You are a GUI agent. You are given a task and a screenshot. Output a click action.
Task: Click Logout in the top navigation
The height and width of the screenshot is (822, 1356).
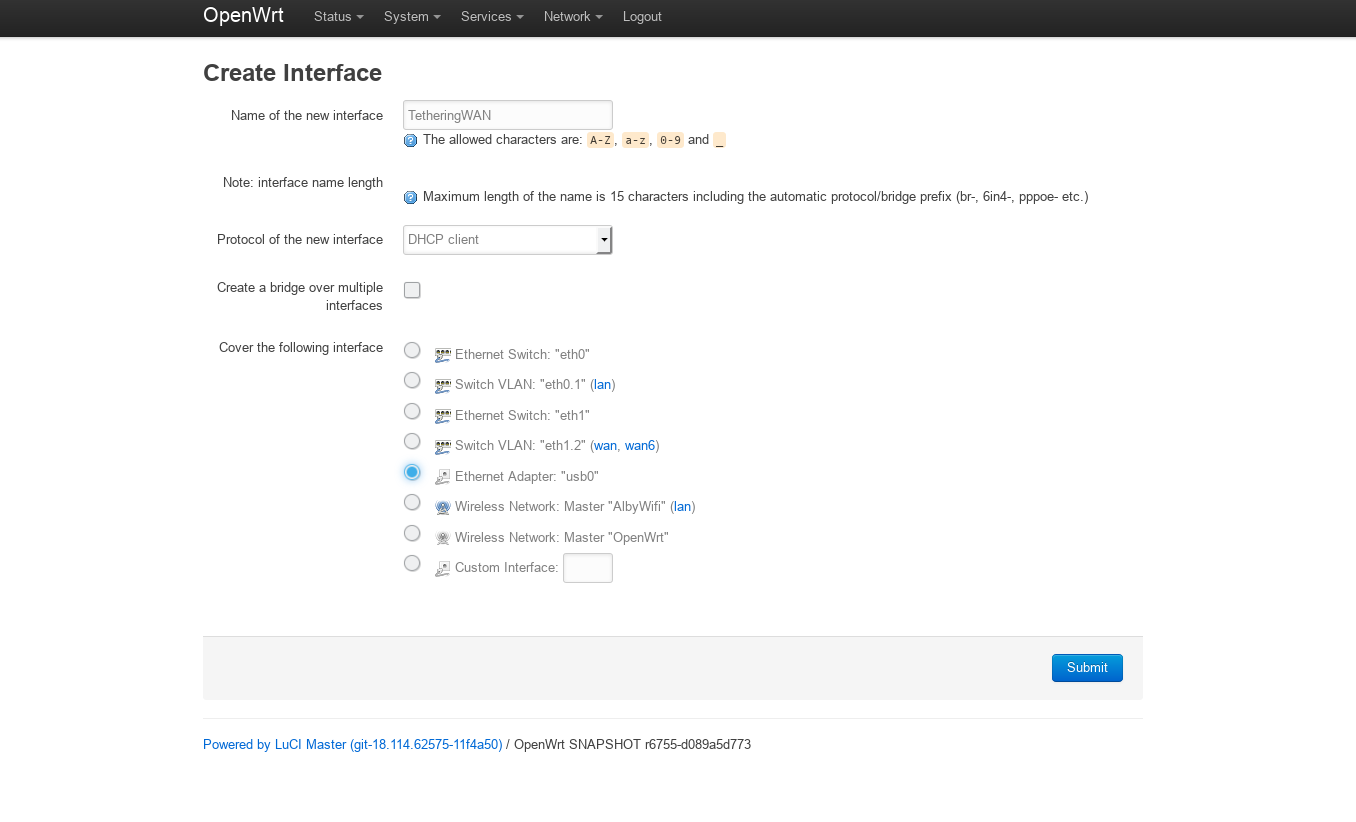point(642,17)
